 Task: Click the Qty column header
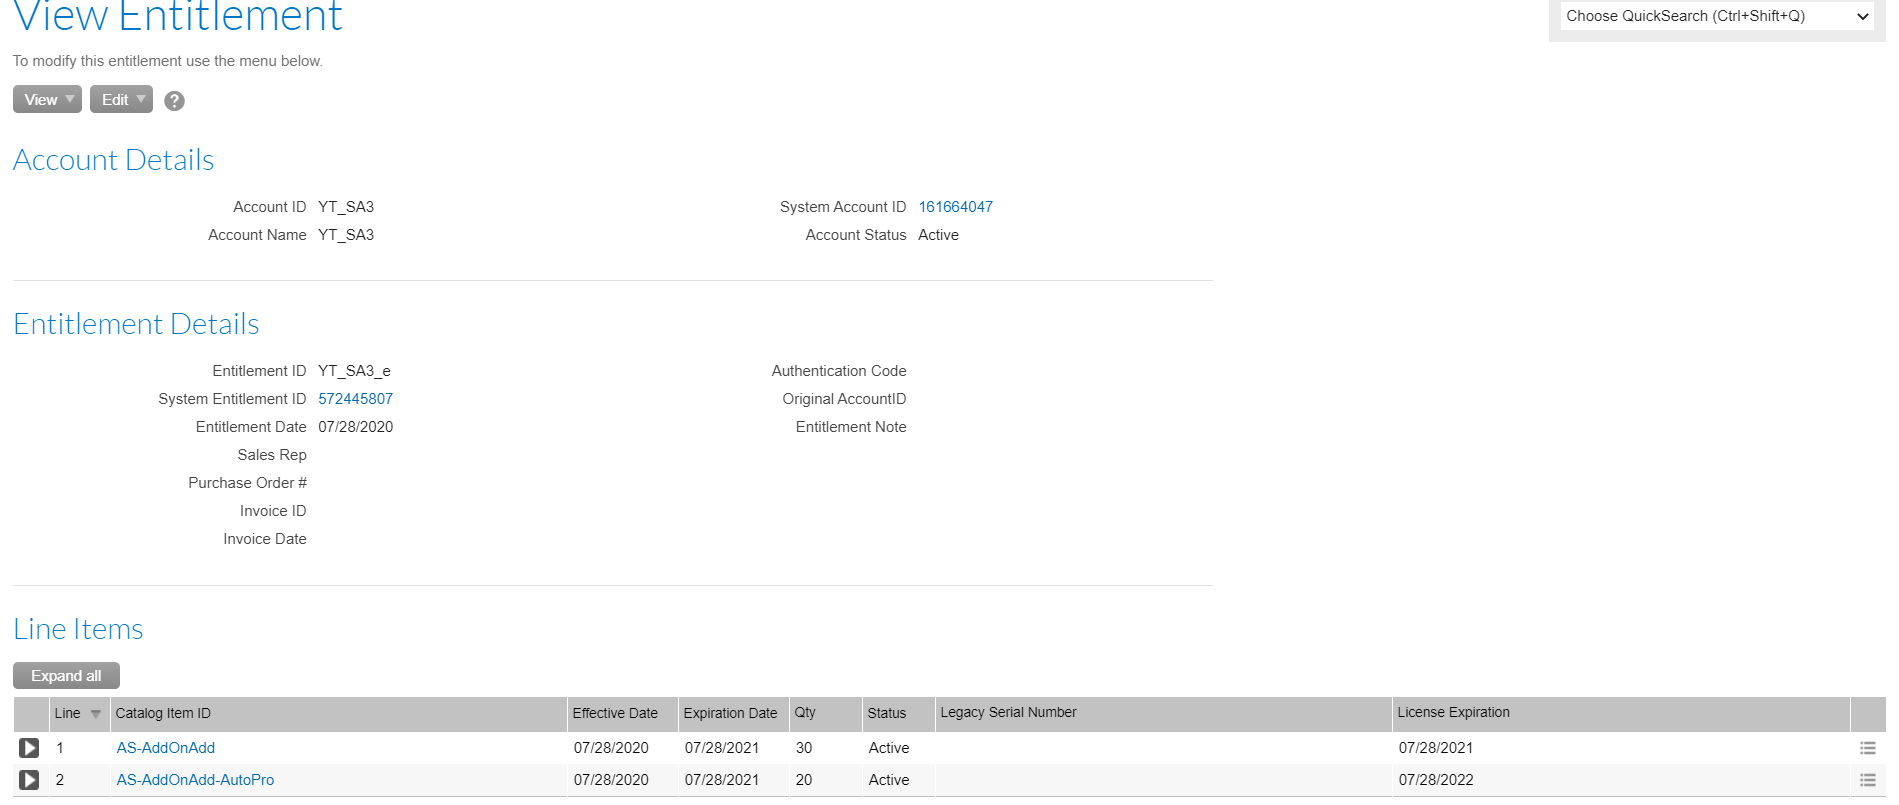pyautogui.click(x=826, y=714)
